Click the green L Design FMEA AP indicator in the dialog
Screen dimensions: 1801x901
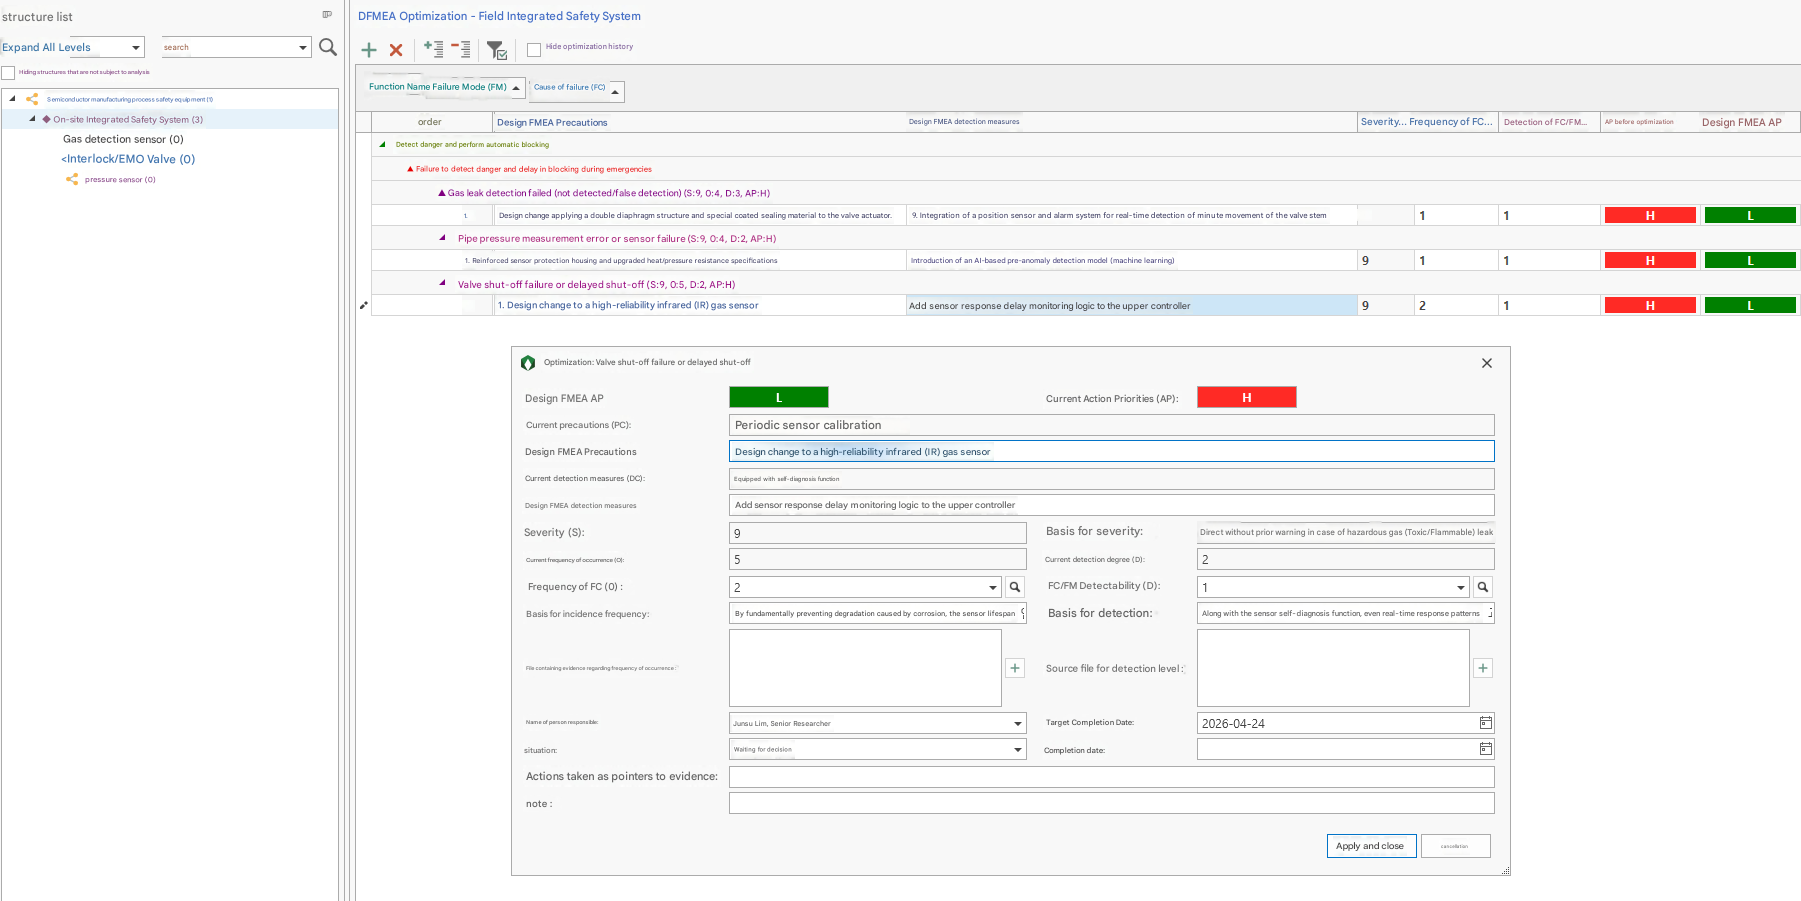779,397
